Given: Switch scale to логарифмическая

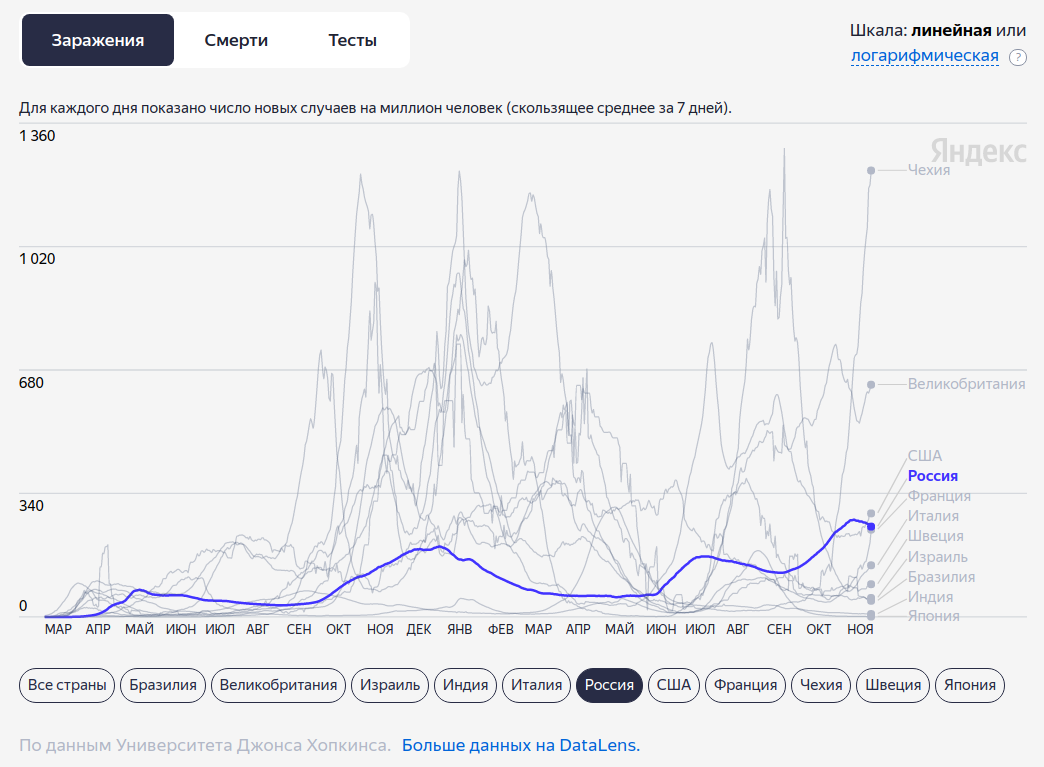Looking at the screenshot, I should click(924, 56).
